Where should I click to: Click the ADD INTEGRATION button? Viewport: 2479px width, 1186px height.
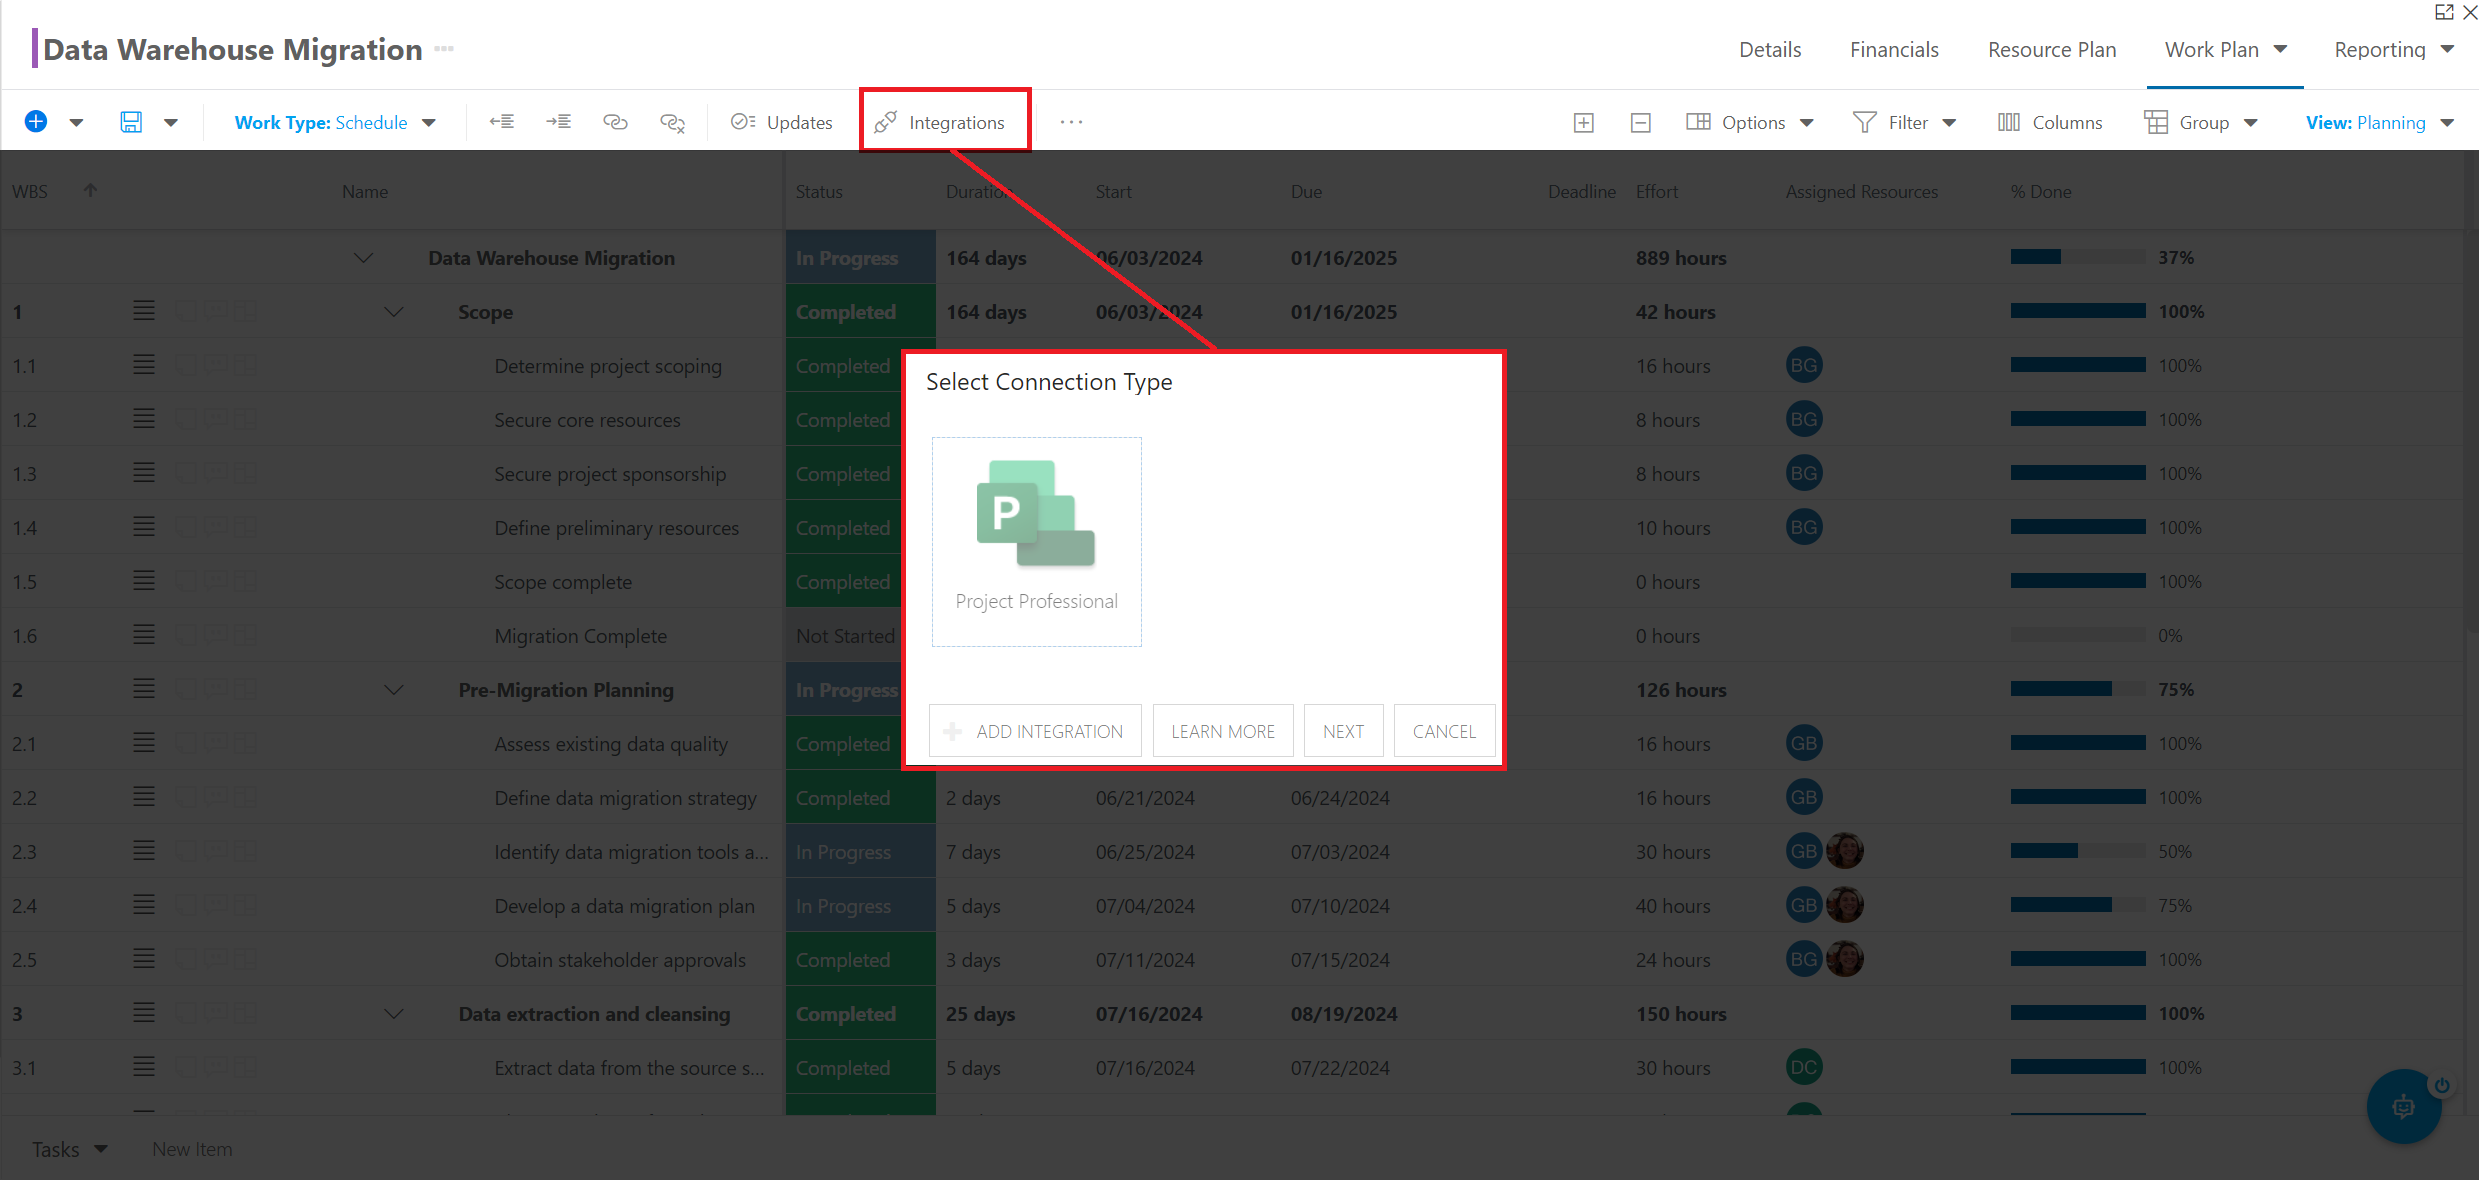[1035, 731]
